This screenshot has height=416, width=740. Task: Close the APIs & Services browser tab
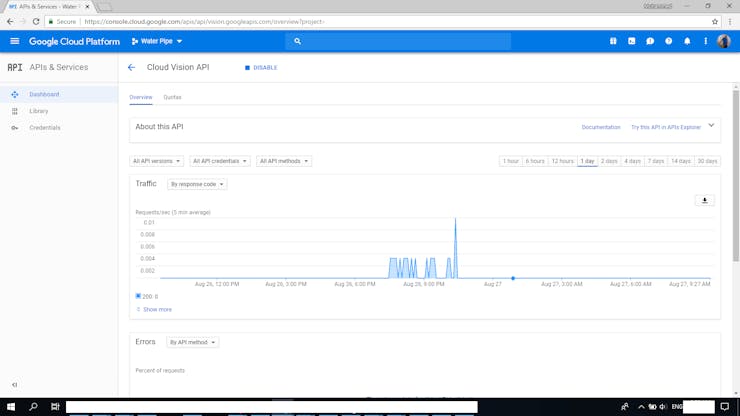coord(87,7)
